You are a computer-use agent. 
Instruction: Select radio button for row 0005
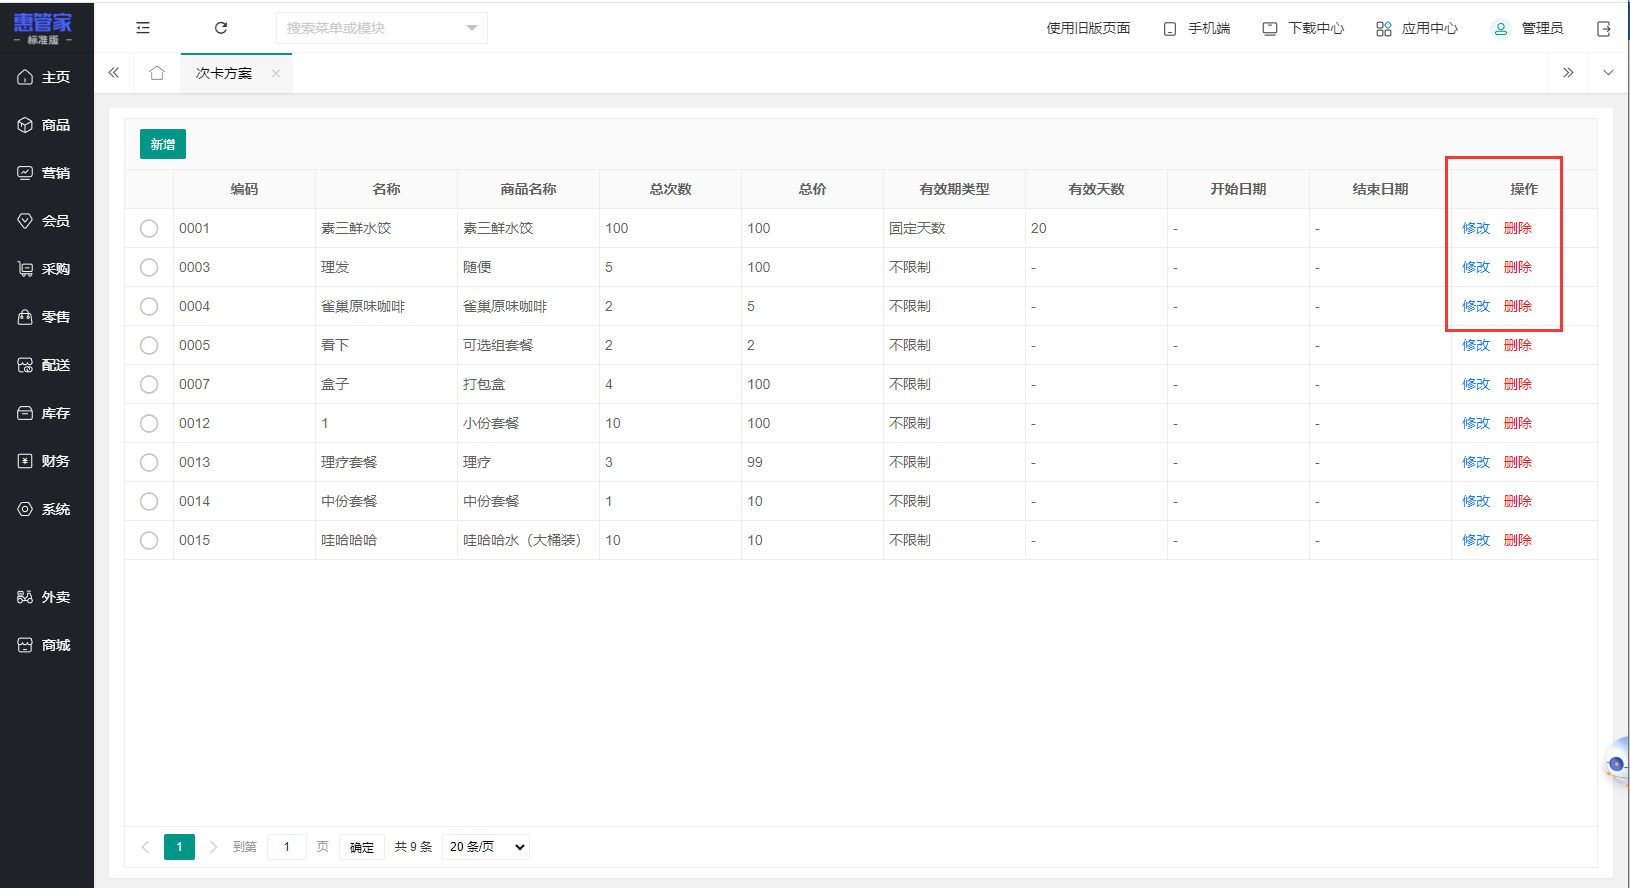click(149, 345)
